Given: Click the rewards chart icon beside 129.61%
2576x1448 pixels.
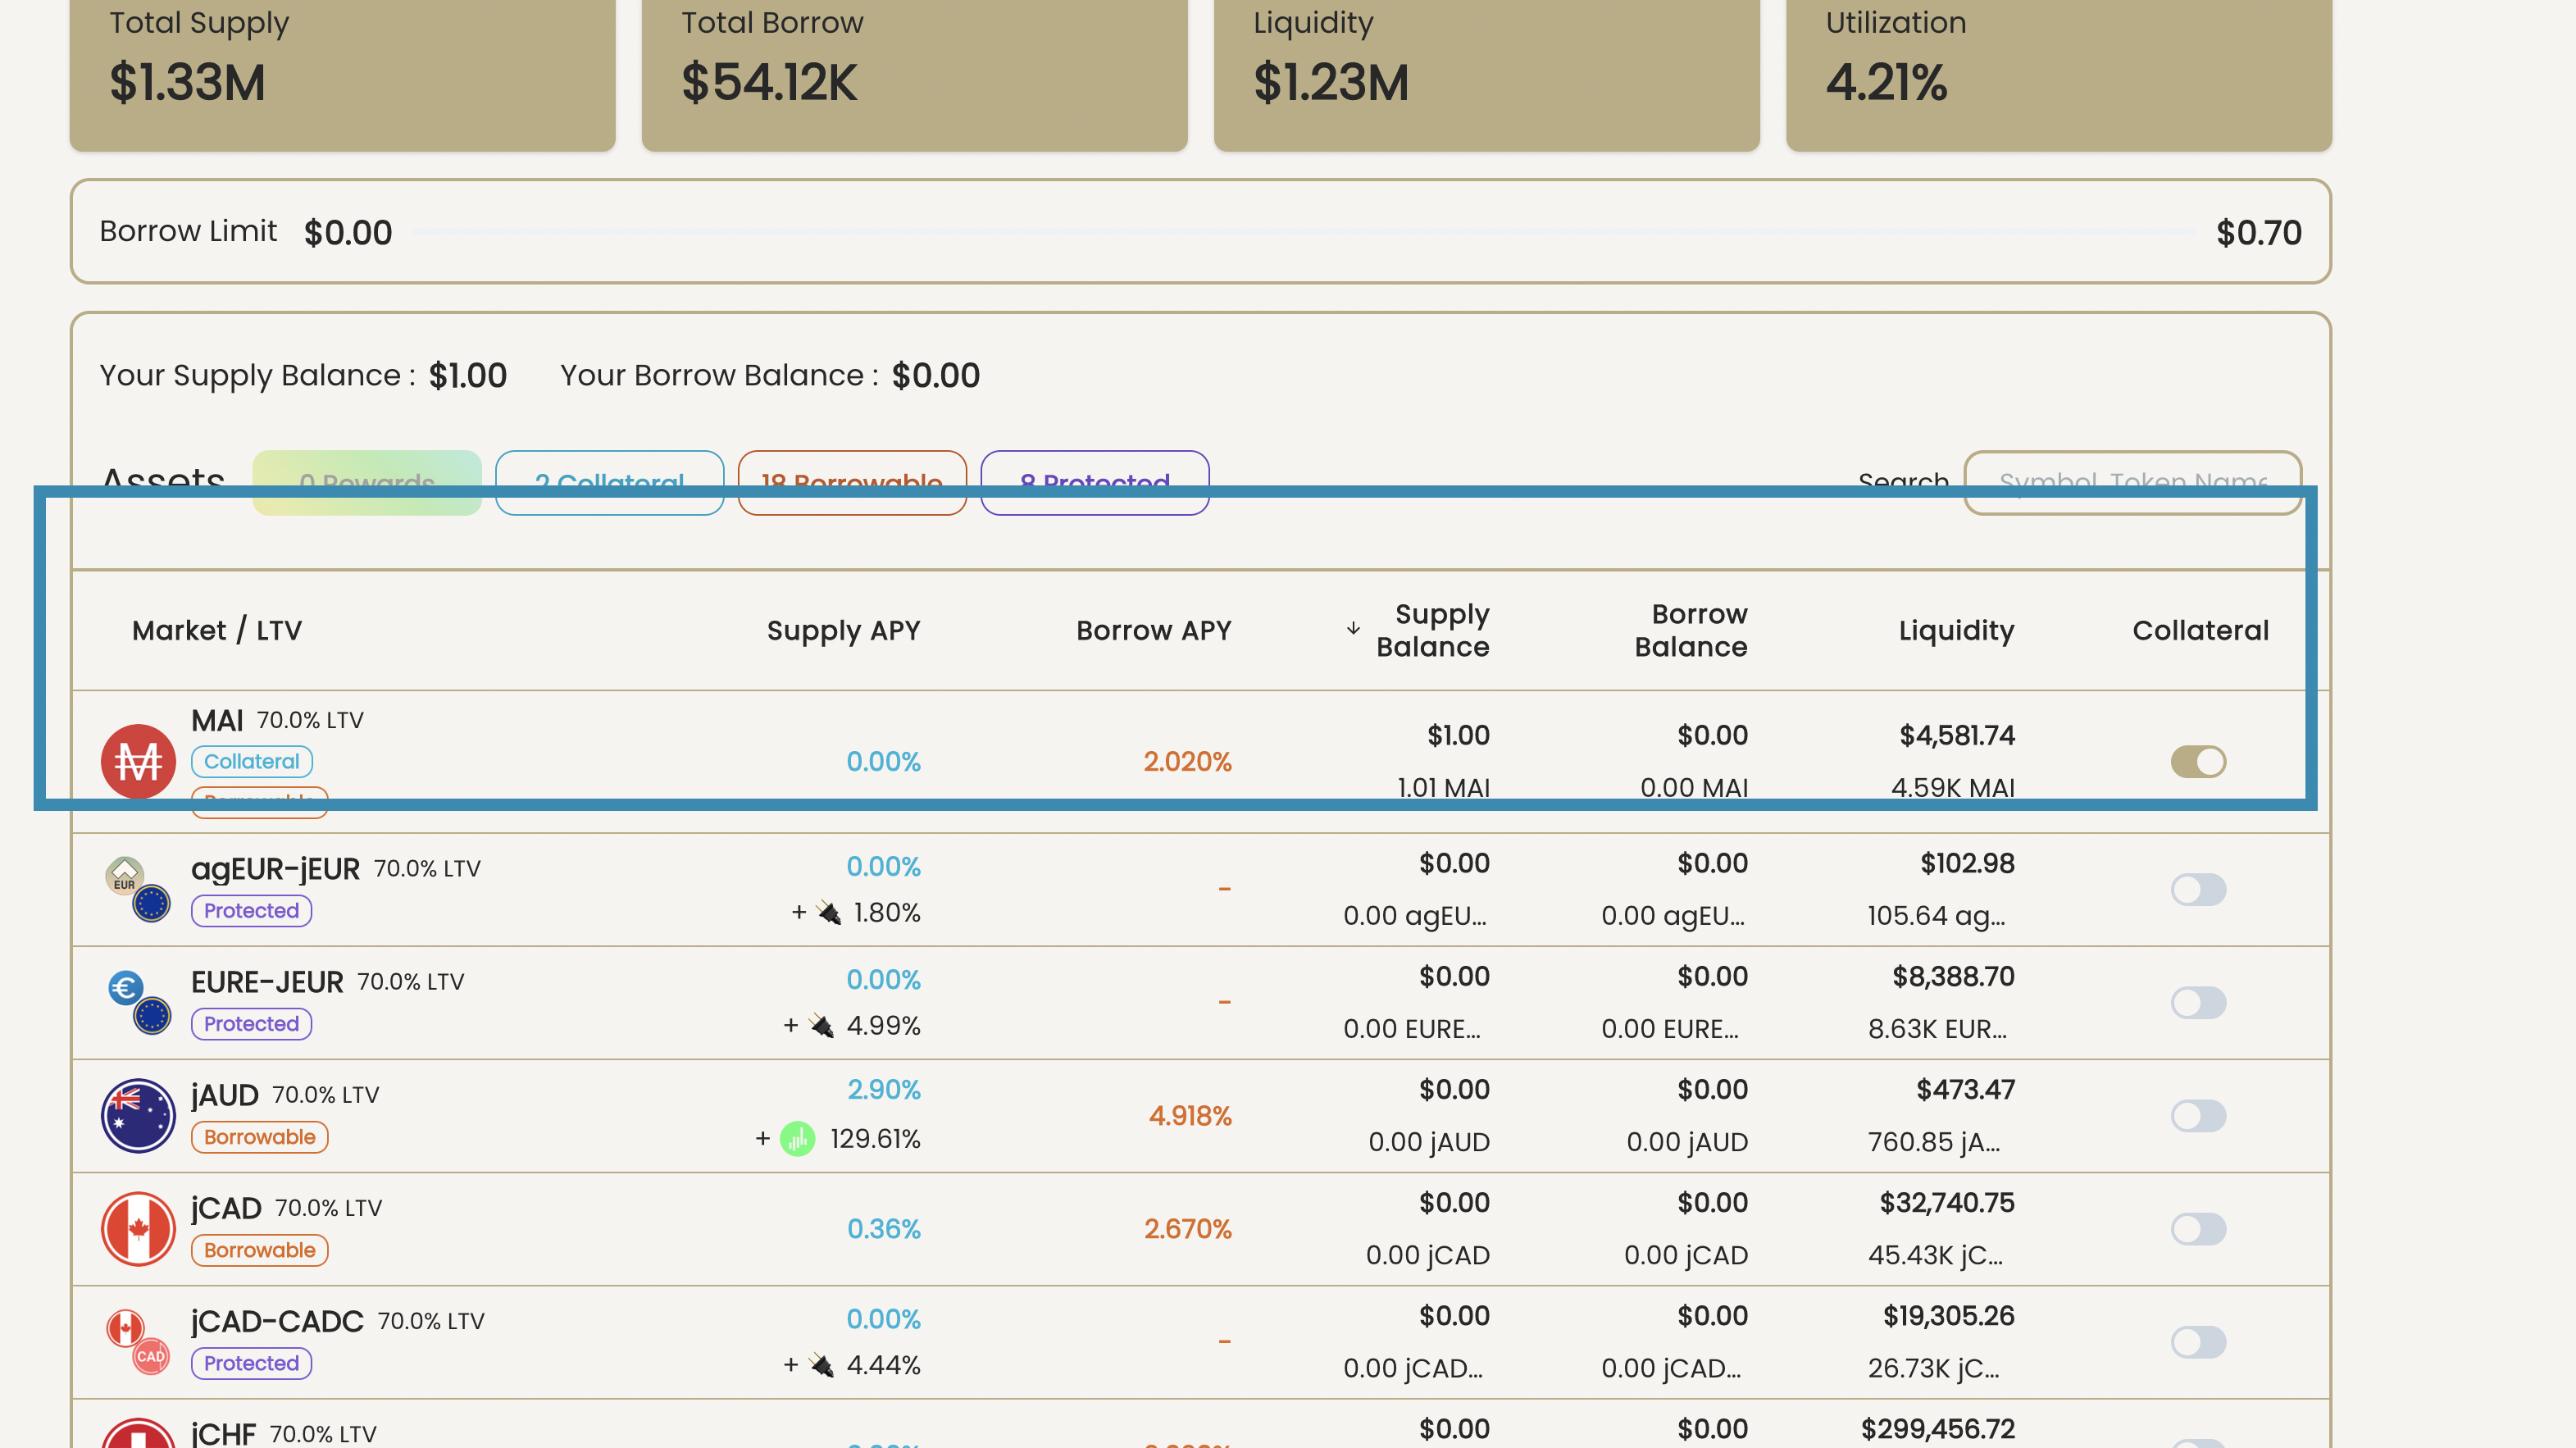Looking at the screenshot, I should [x=797, y=1138].
